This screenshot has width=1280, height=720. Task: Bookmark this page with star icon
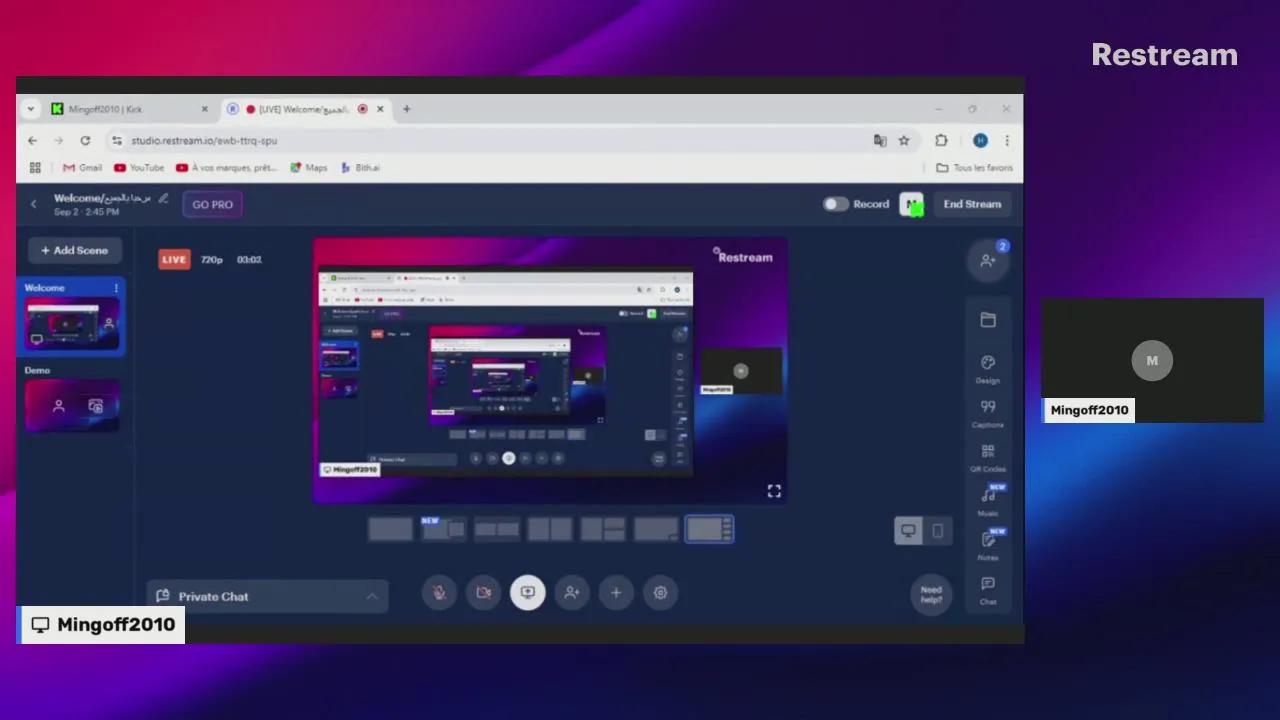pos(904,141)
